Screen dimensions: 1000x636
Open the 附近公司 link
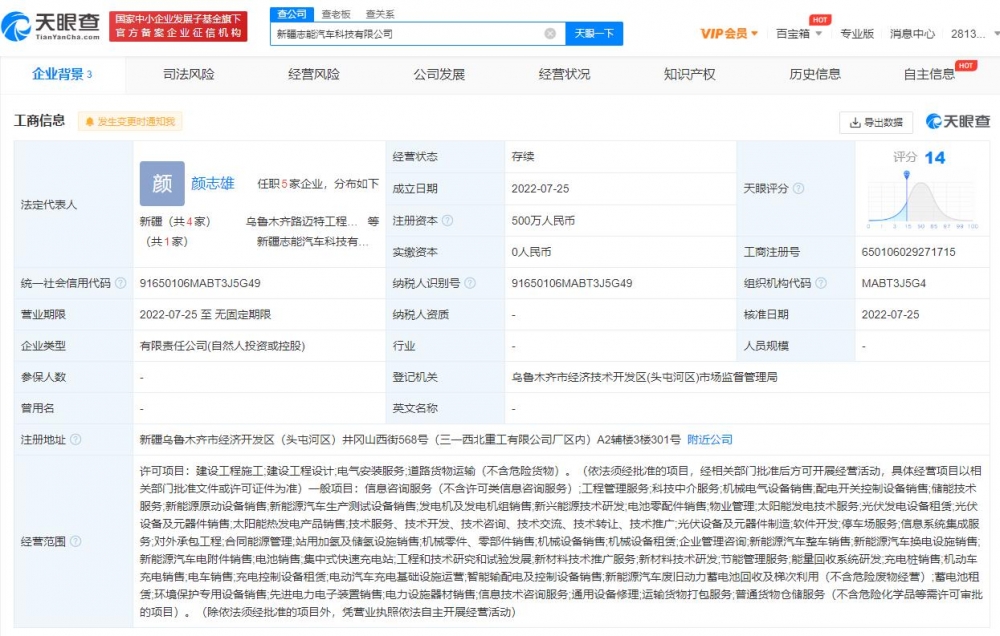point(710,439)
